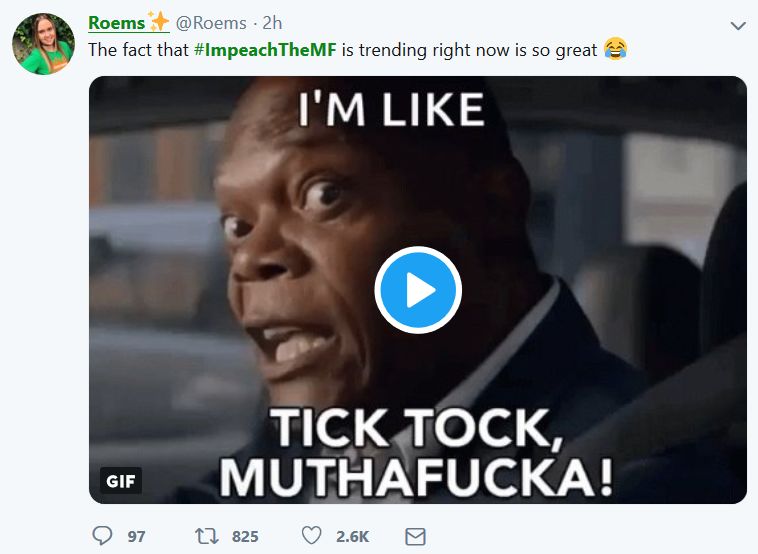The image size is (758, 554).
Task: Click the @Roems handle
Action: tap(211, 23)
